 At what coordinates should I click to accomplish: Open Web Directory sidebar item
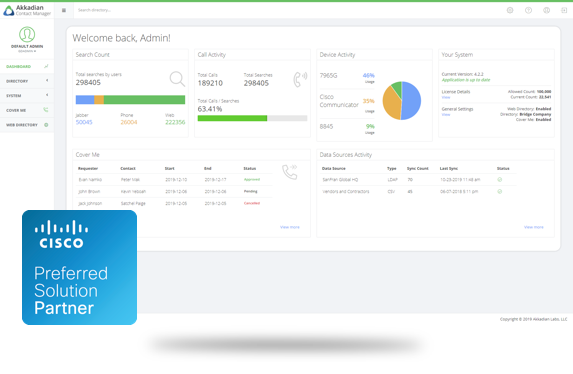(27, 125)
